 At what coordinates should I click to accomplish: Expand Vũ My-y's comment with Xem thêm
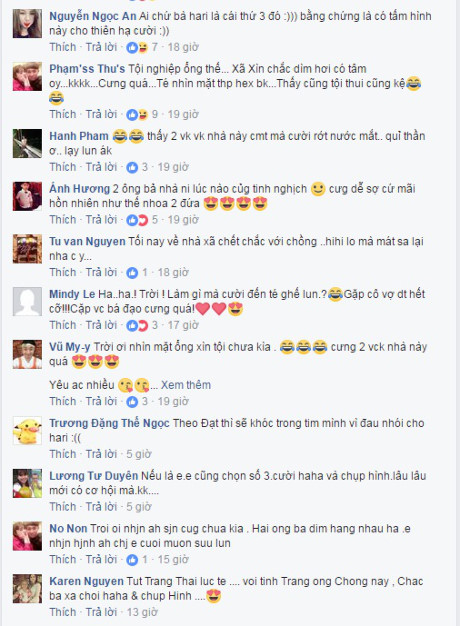click(186, 385)
